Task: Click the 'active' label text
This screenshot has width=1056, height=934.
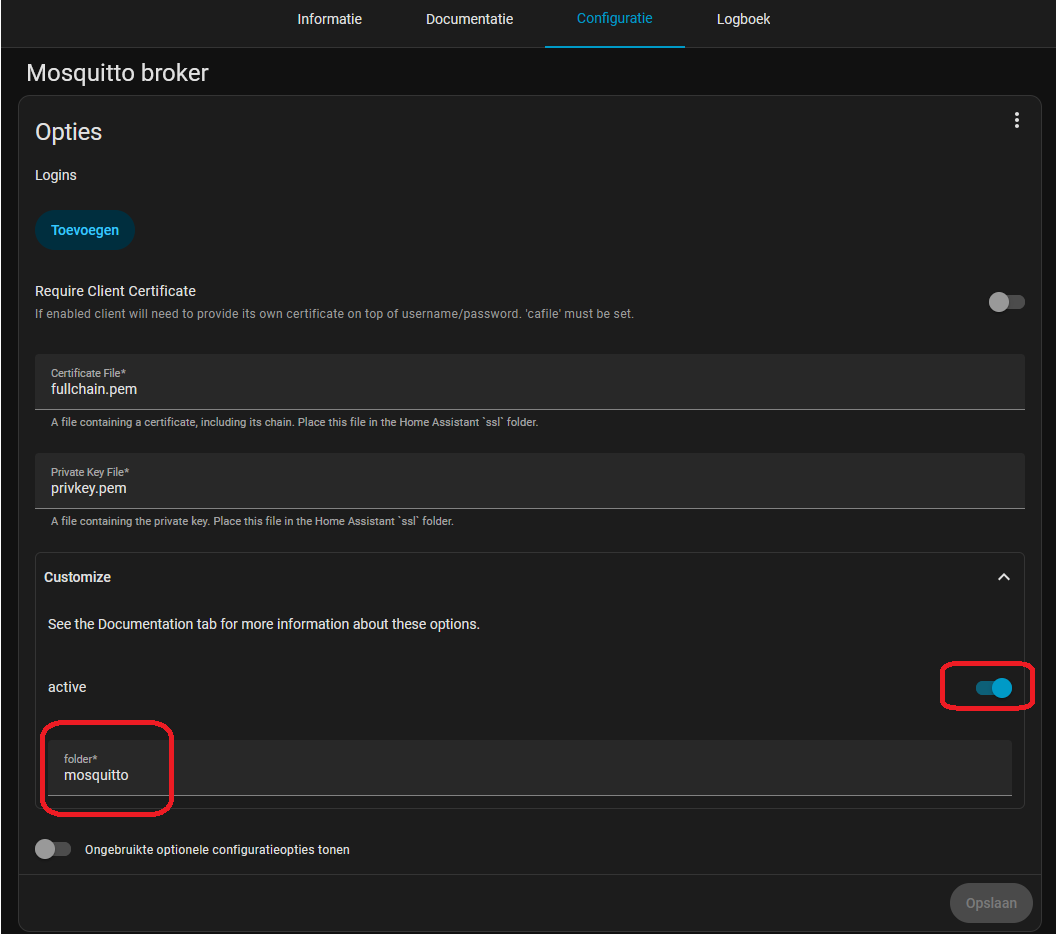Action: (x=67, y=688)
